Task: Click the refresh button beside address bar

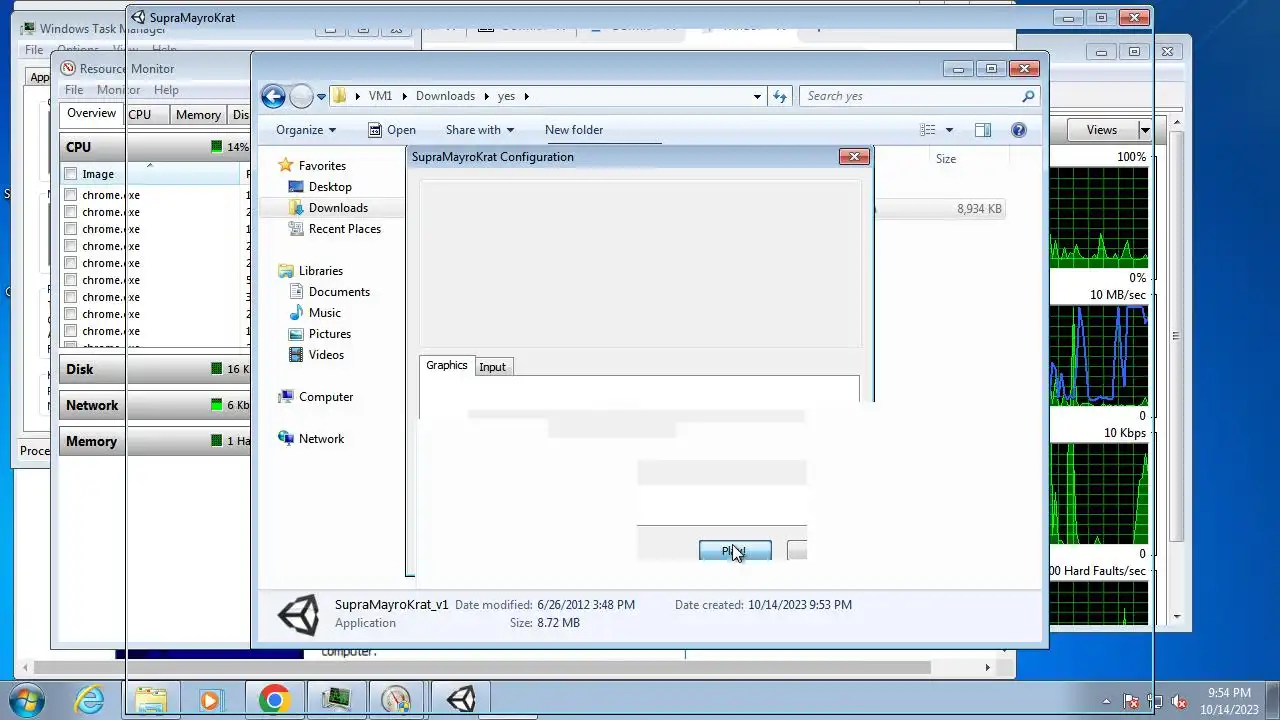Action: point(780,96)
